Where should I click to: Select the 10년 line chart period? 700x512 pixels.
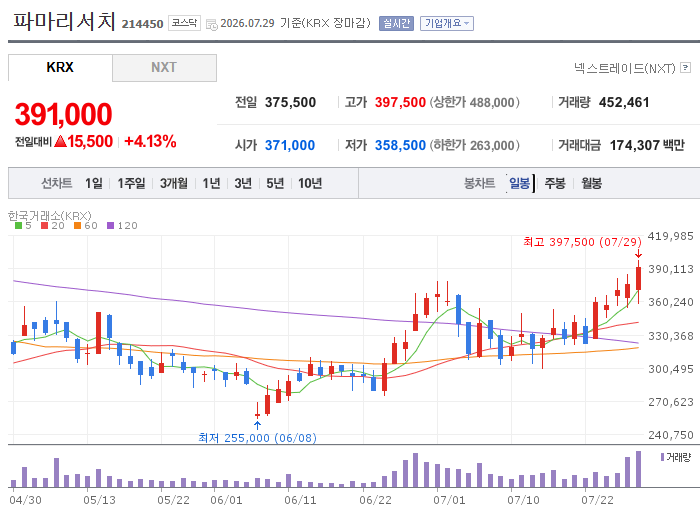click(310, 183)
